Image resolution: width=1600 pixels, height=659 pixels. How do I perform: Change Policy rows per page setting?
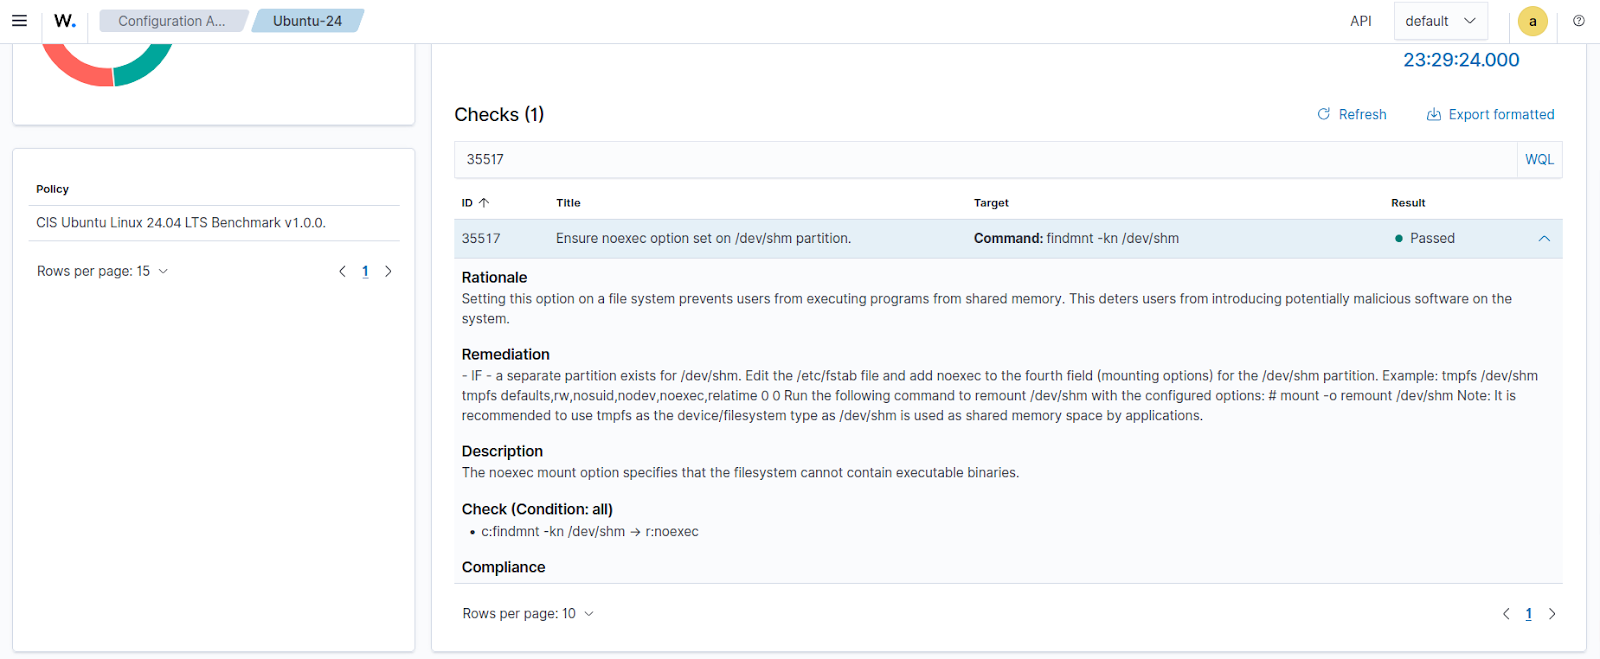point(102,271)
